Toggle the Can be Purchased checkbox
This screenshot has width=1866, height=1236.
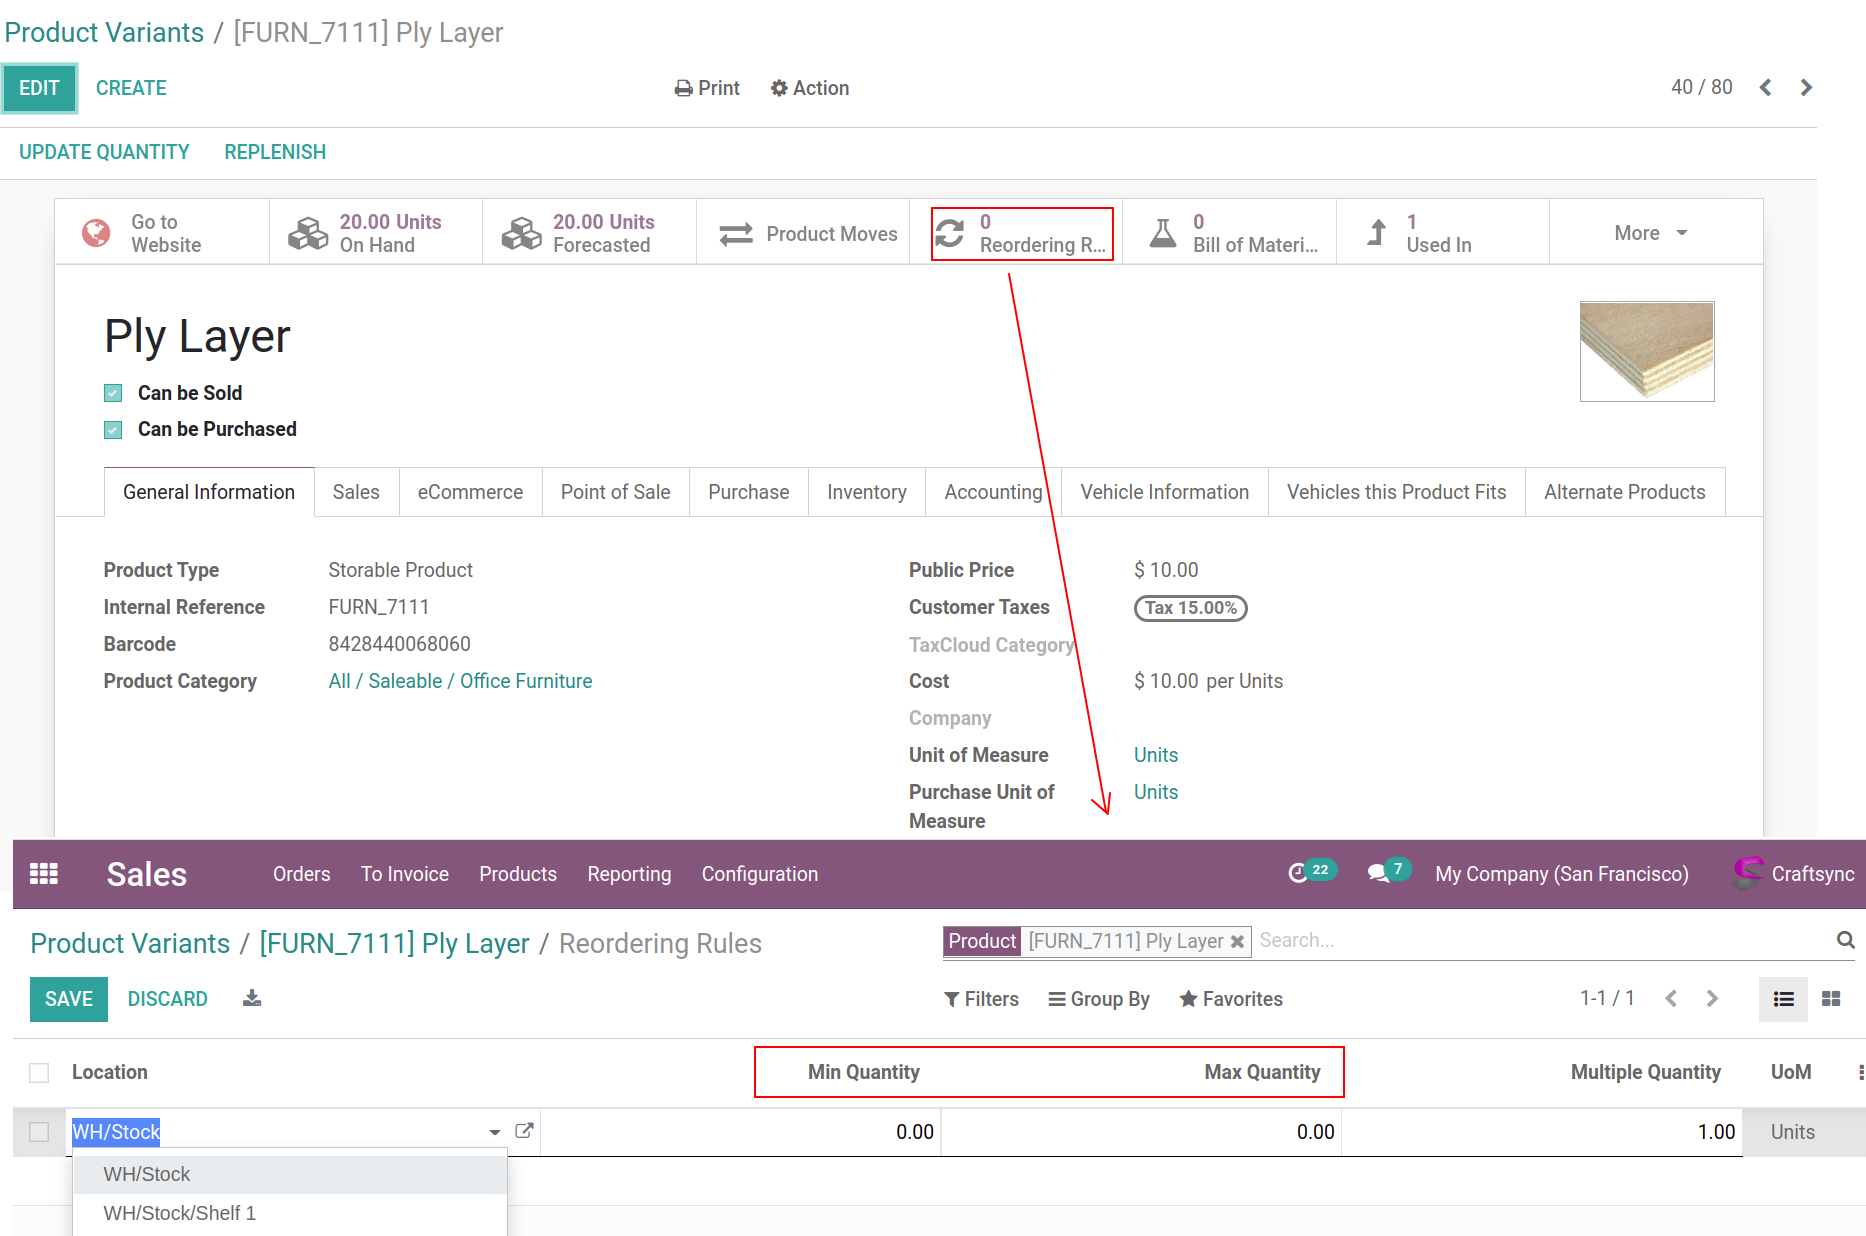tap(114, 430)
